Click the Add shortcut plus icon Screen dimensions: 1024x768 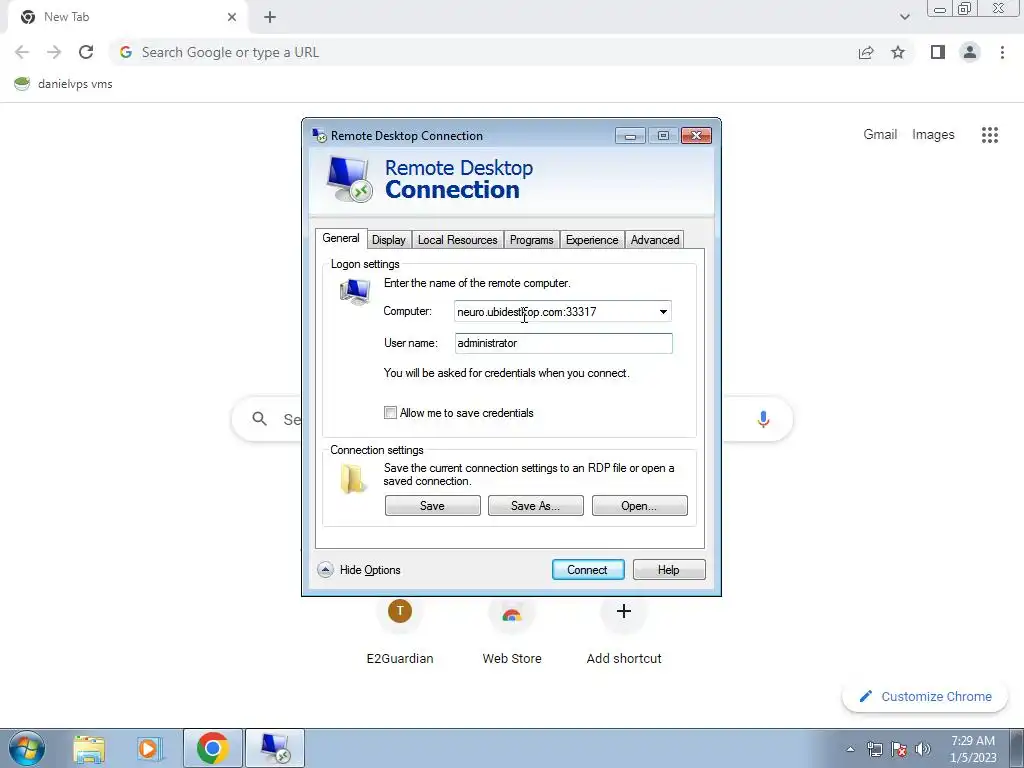(x=624, y=612)
